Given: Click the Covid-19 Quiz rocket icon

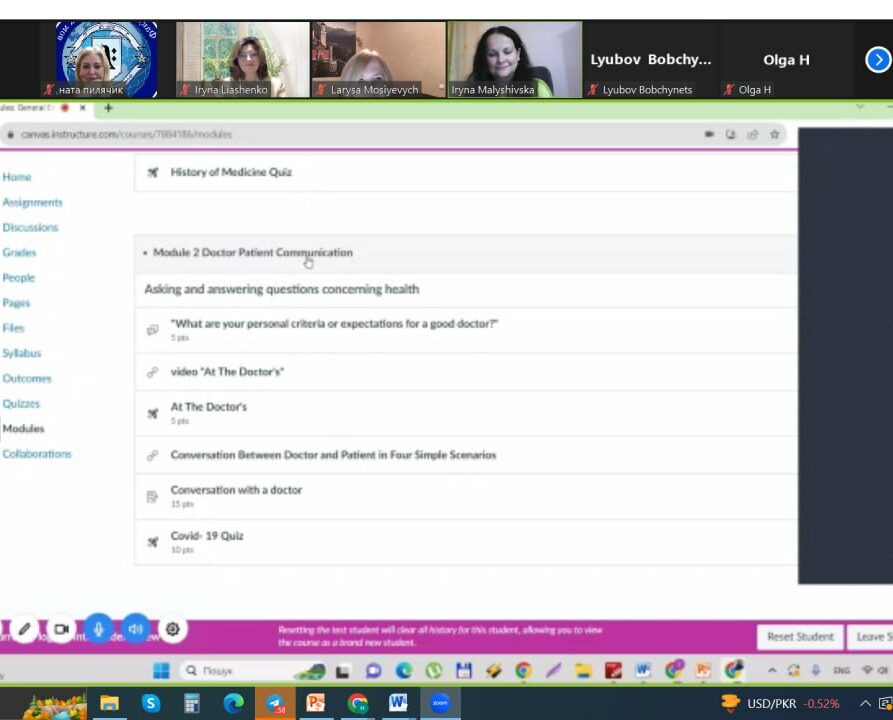Looking at the screenshot, I should click(153, 542).
